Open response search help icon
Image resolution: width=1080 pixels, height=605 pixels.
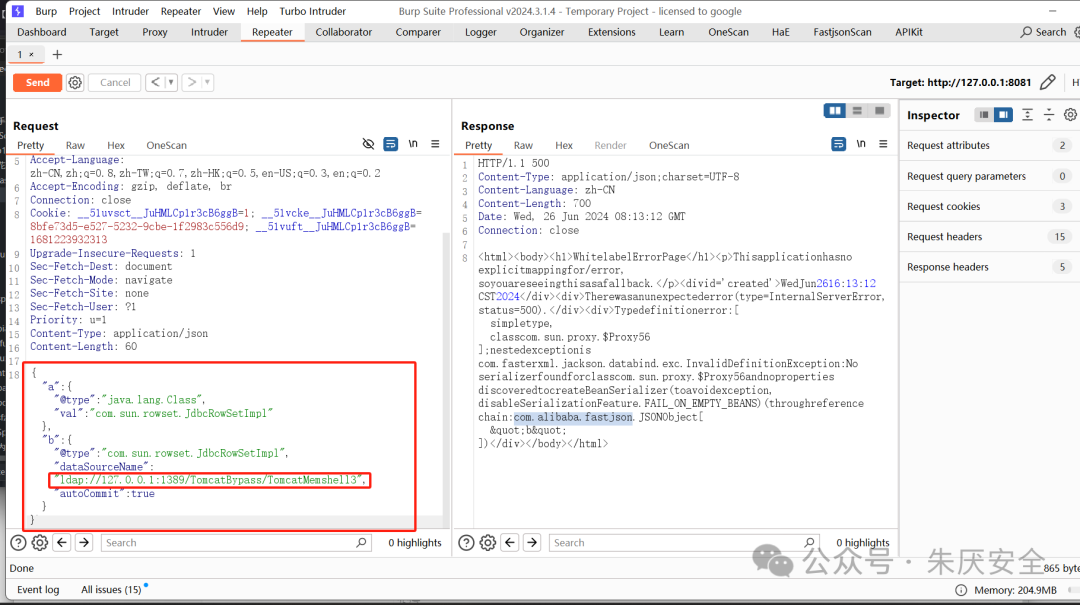[x=466, y=543]
